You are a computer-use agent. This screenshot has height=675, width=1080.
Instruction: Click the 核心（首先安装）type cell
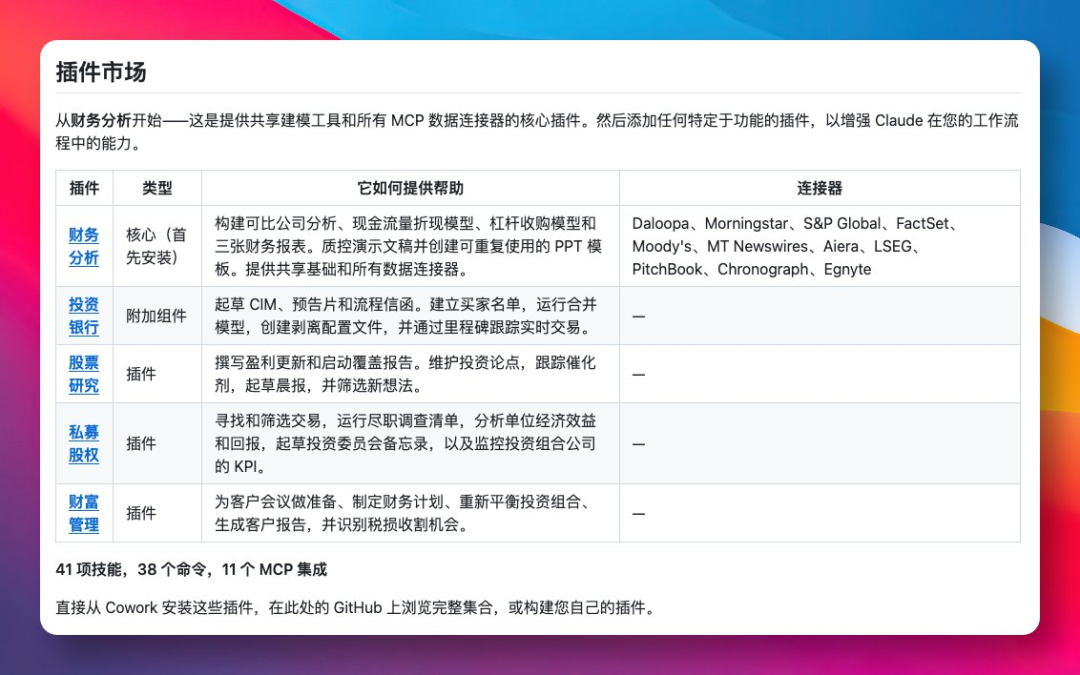pos(156,246)
